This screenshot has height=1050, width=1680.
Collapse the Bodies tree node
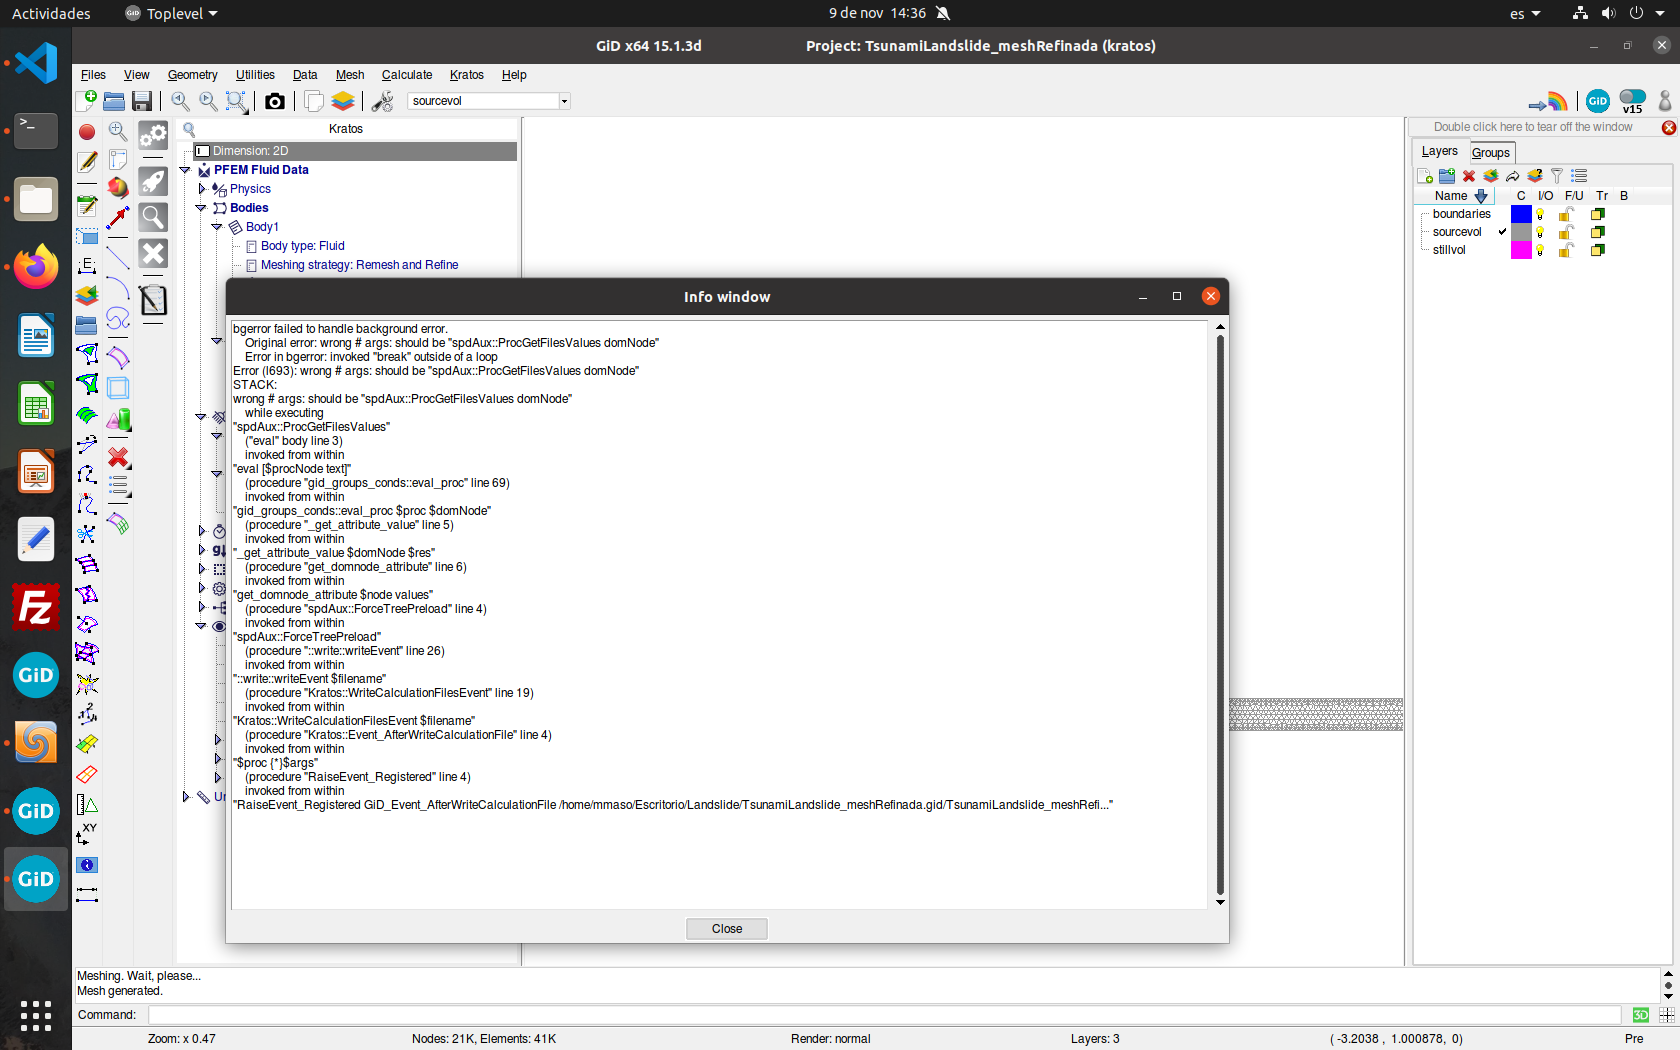(x=203, y=208)
